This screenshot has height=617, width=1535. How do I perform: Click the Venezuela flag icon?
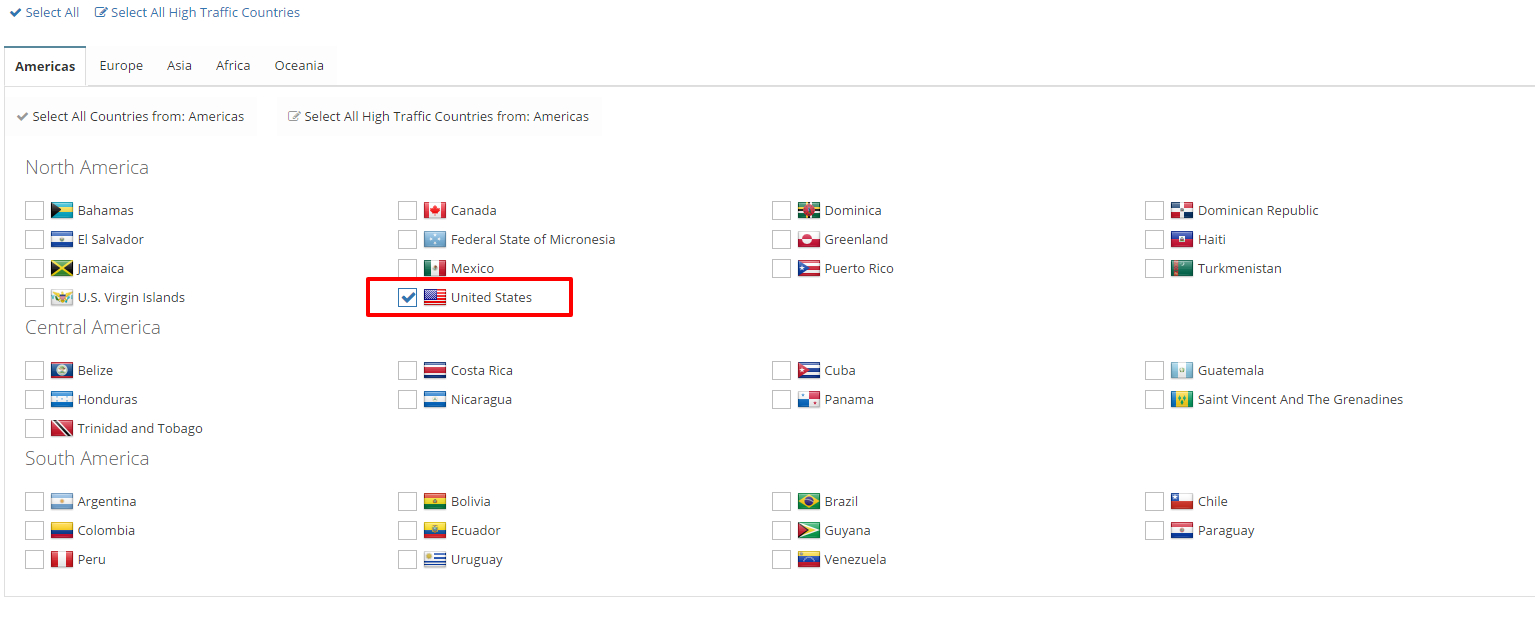coord(809,559)
